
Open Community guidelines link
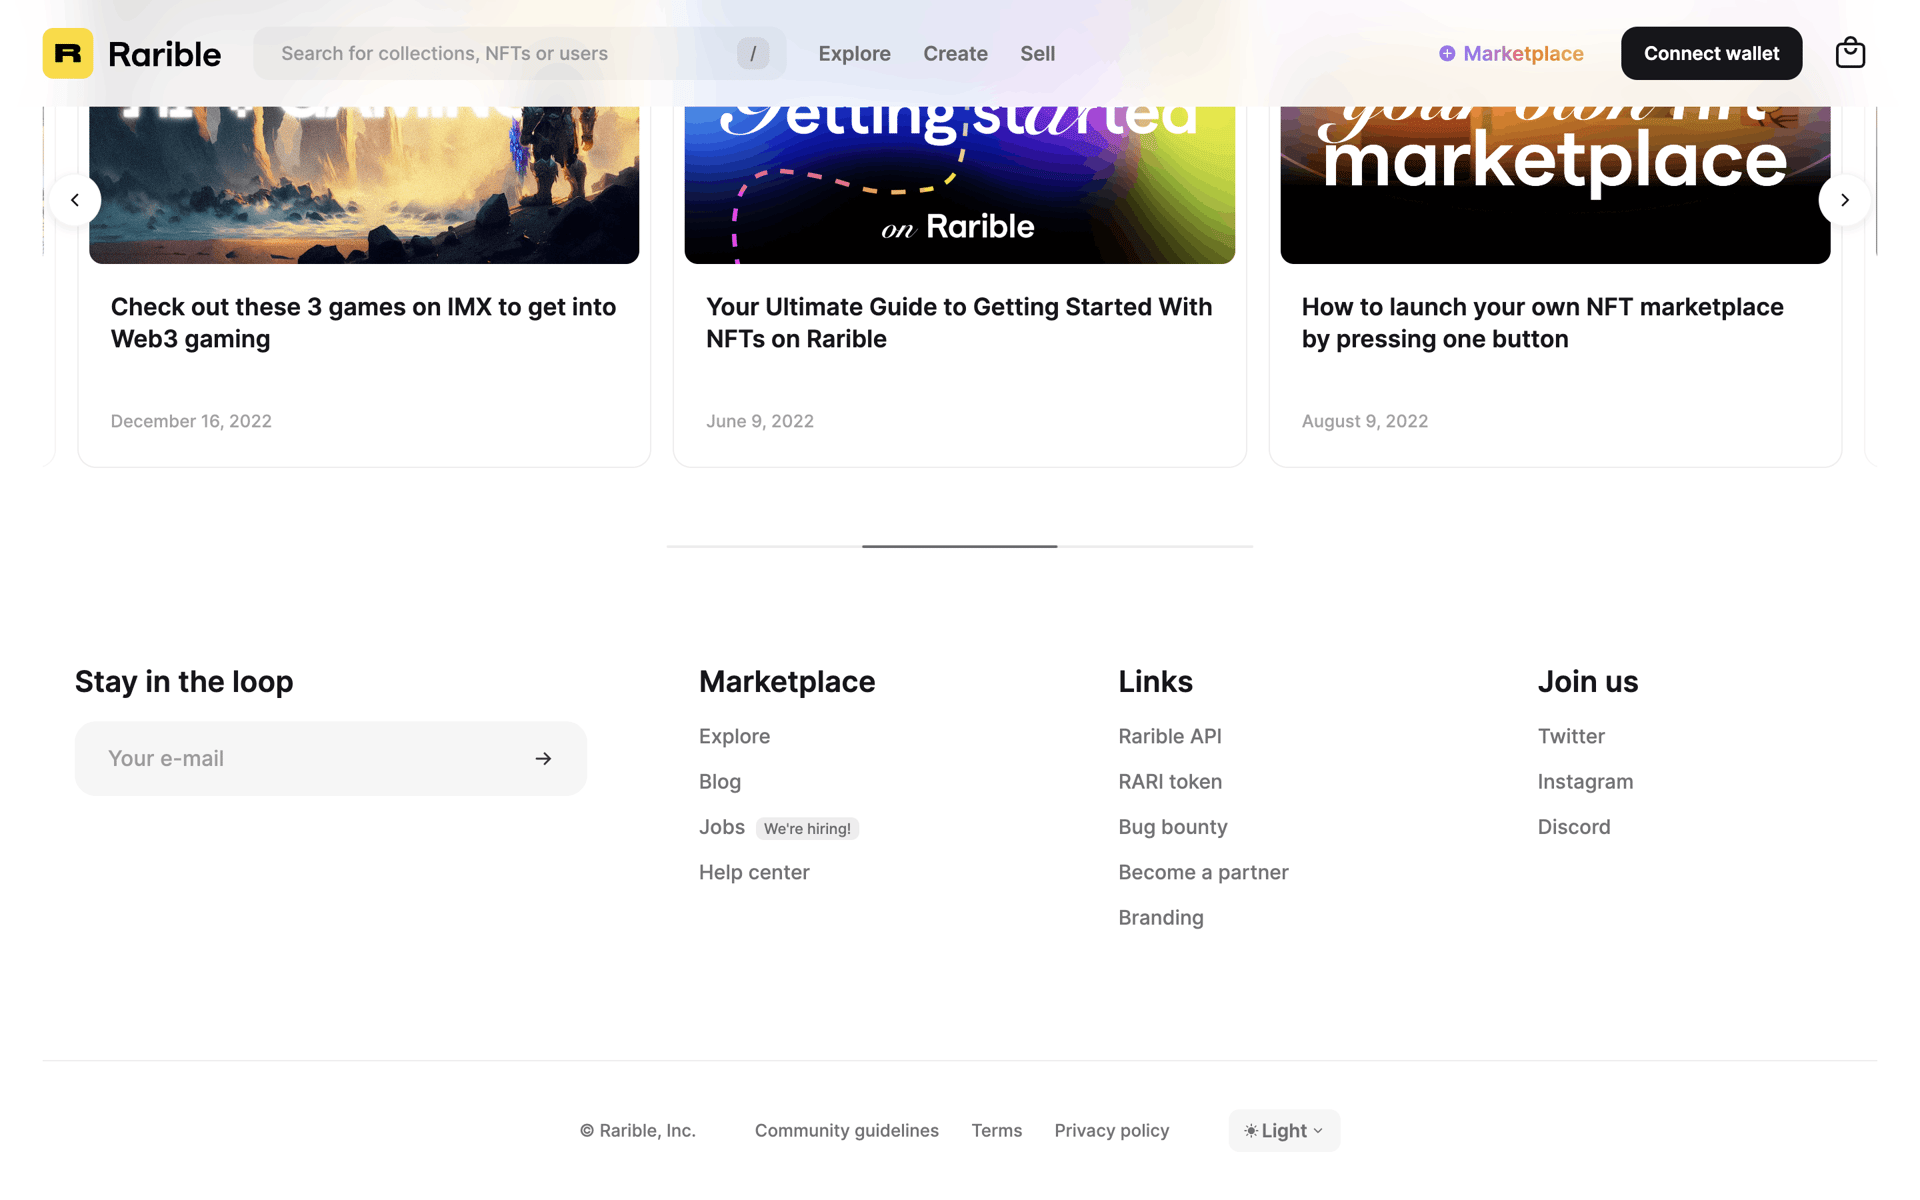[x=846, y=1131]
